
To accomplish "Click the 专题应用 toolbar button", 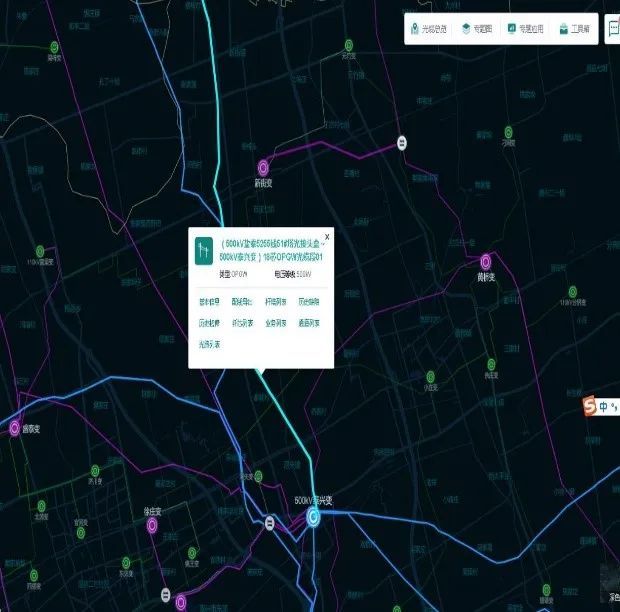I will (x=525, y=29).
